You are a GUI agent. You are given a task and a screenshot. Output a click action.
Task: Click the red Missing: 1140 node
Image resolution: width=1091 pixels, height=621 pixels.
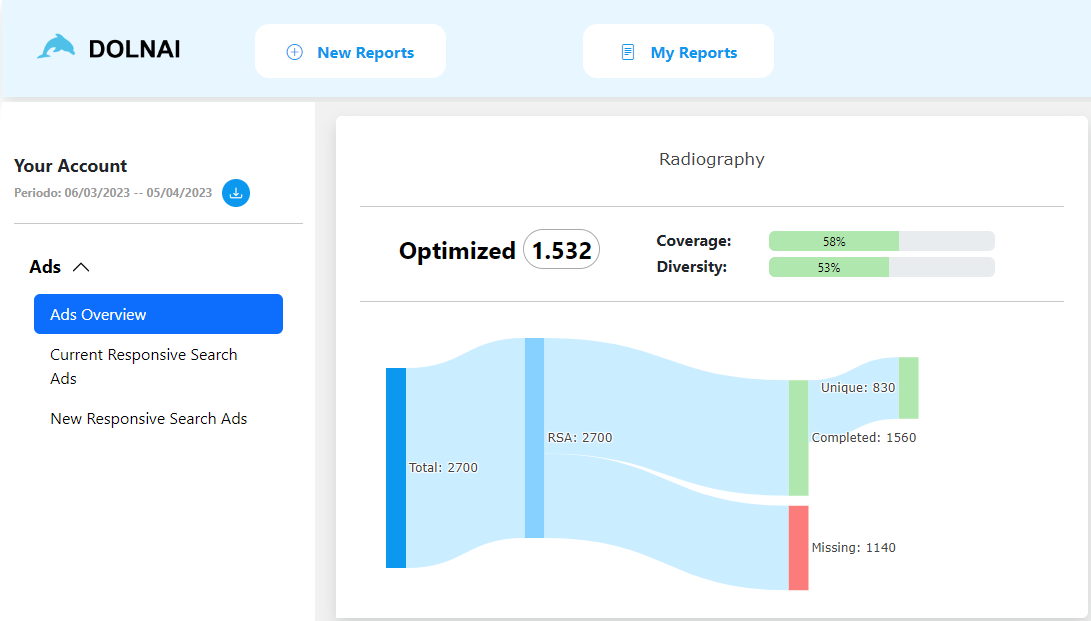tap(800, 547)
